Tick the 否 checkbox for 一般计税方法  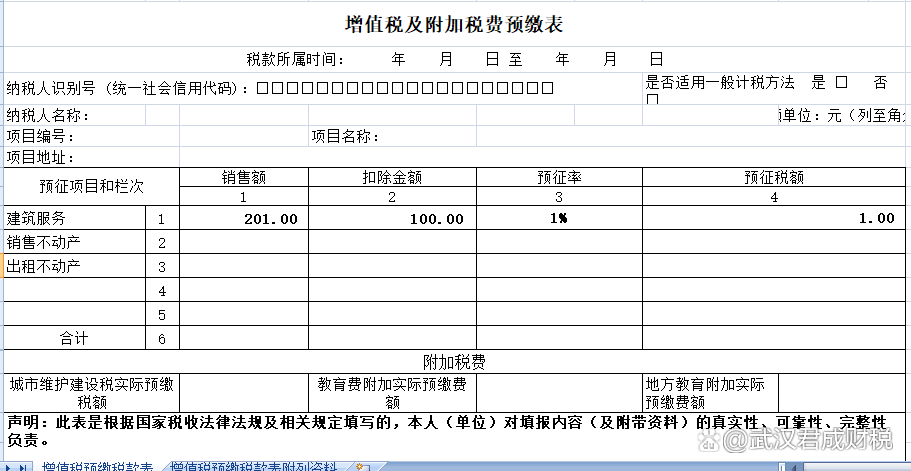click(x=653, y=99)
